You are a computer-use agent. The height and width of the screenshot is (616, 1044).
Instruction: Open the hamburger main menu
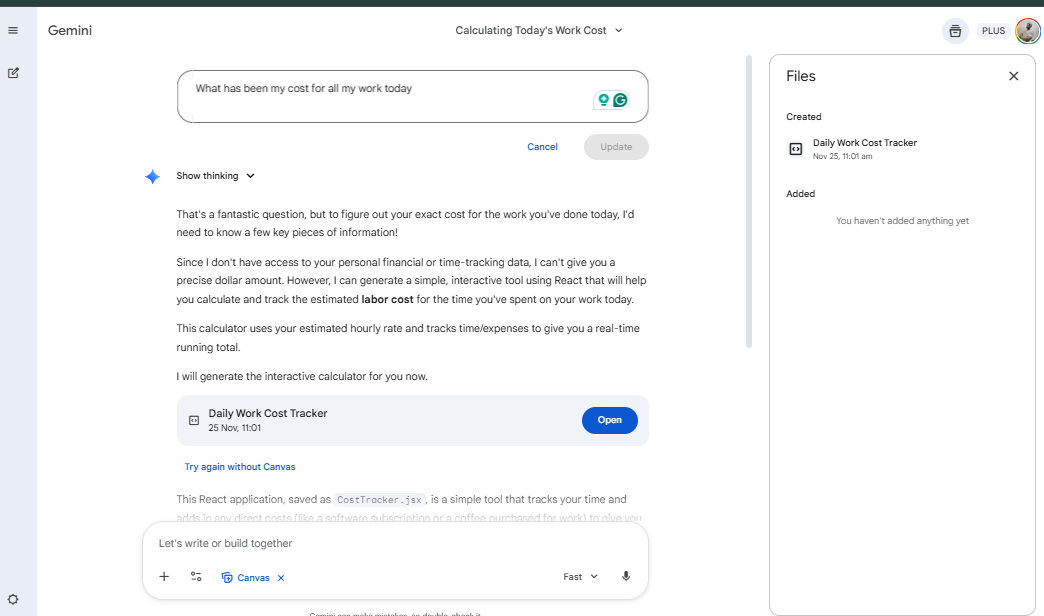click(x=13, y=31)
